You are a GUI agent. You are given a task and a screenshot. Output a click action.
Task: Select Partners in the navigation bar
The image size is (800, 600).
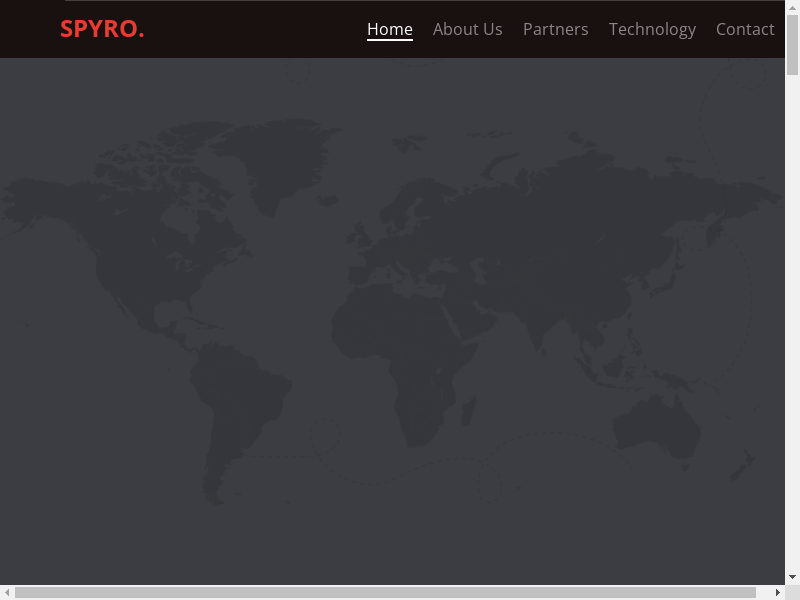(x=555, y=29)
